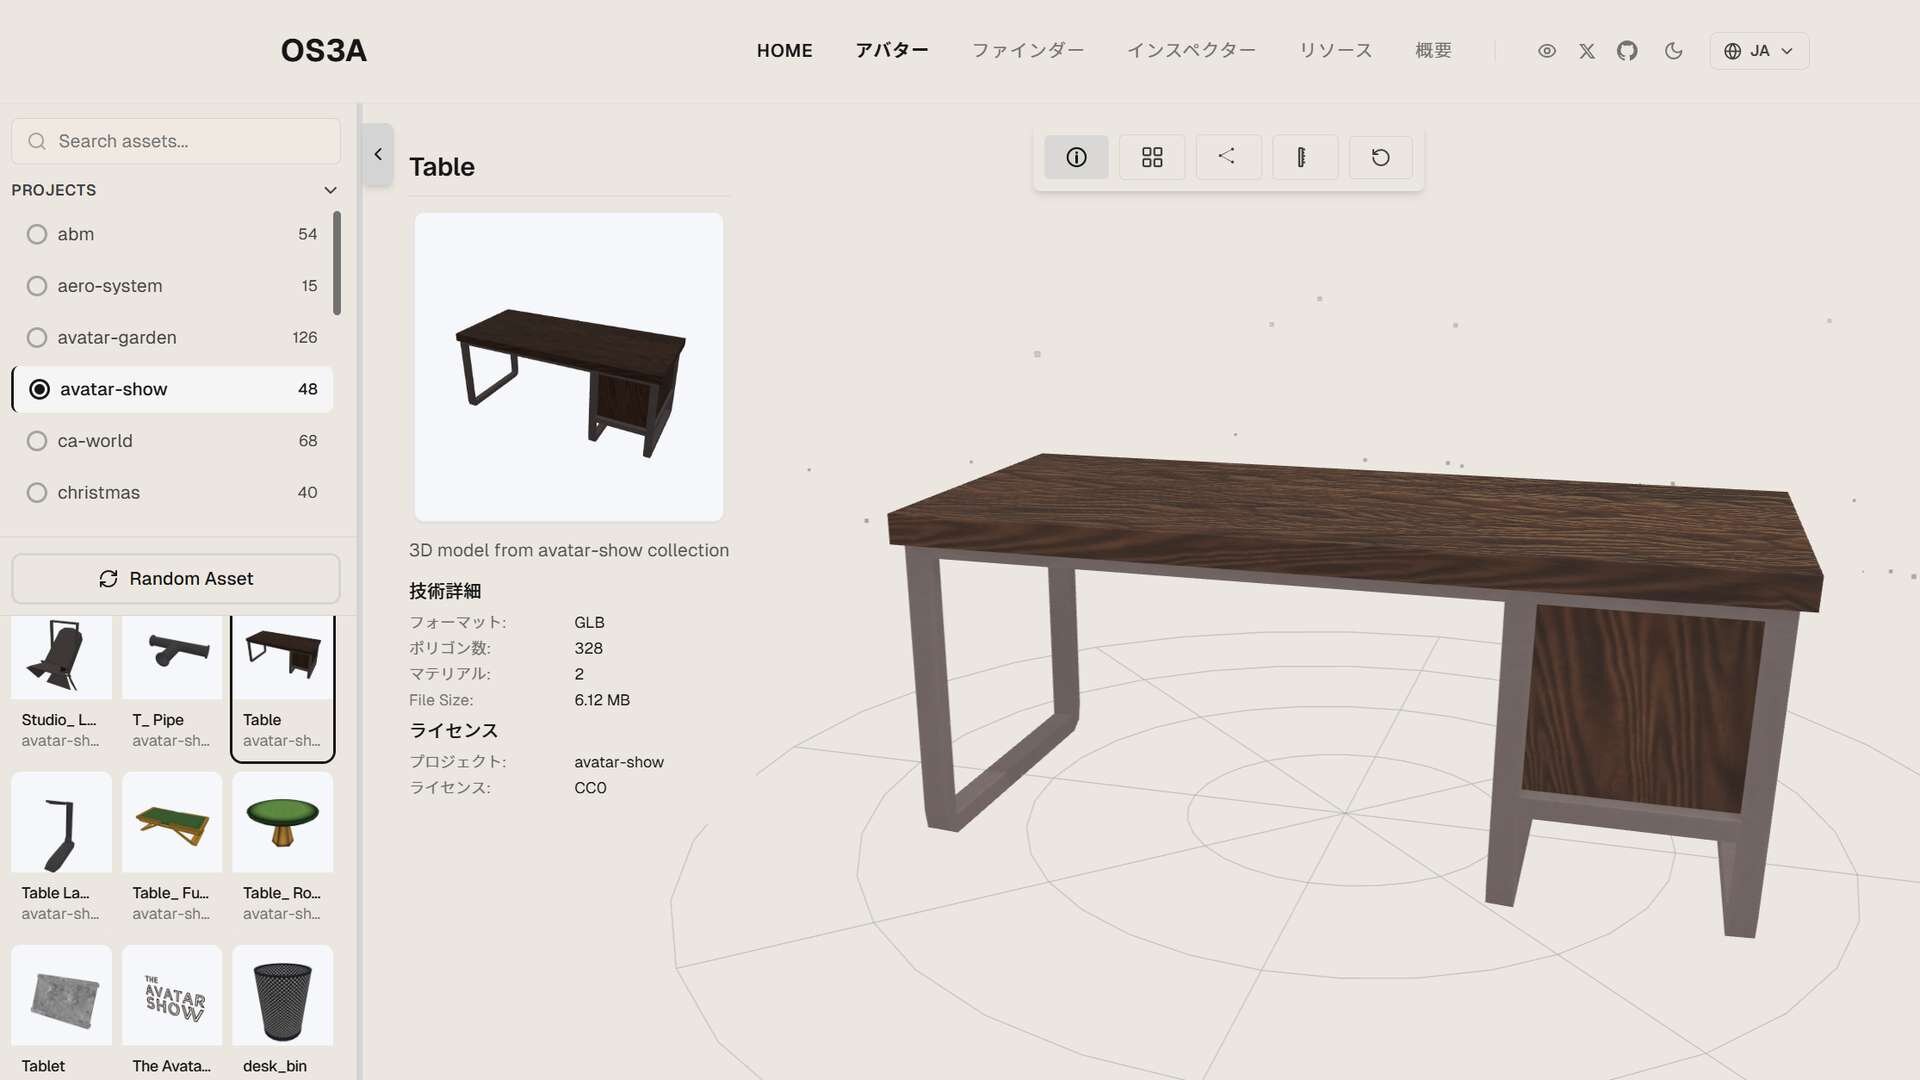Image resolution: width=1920 pixels, height=1080 pixels.
Task: Click the Random Asset button
Action: 176,579
